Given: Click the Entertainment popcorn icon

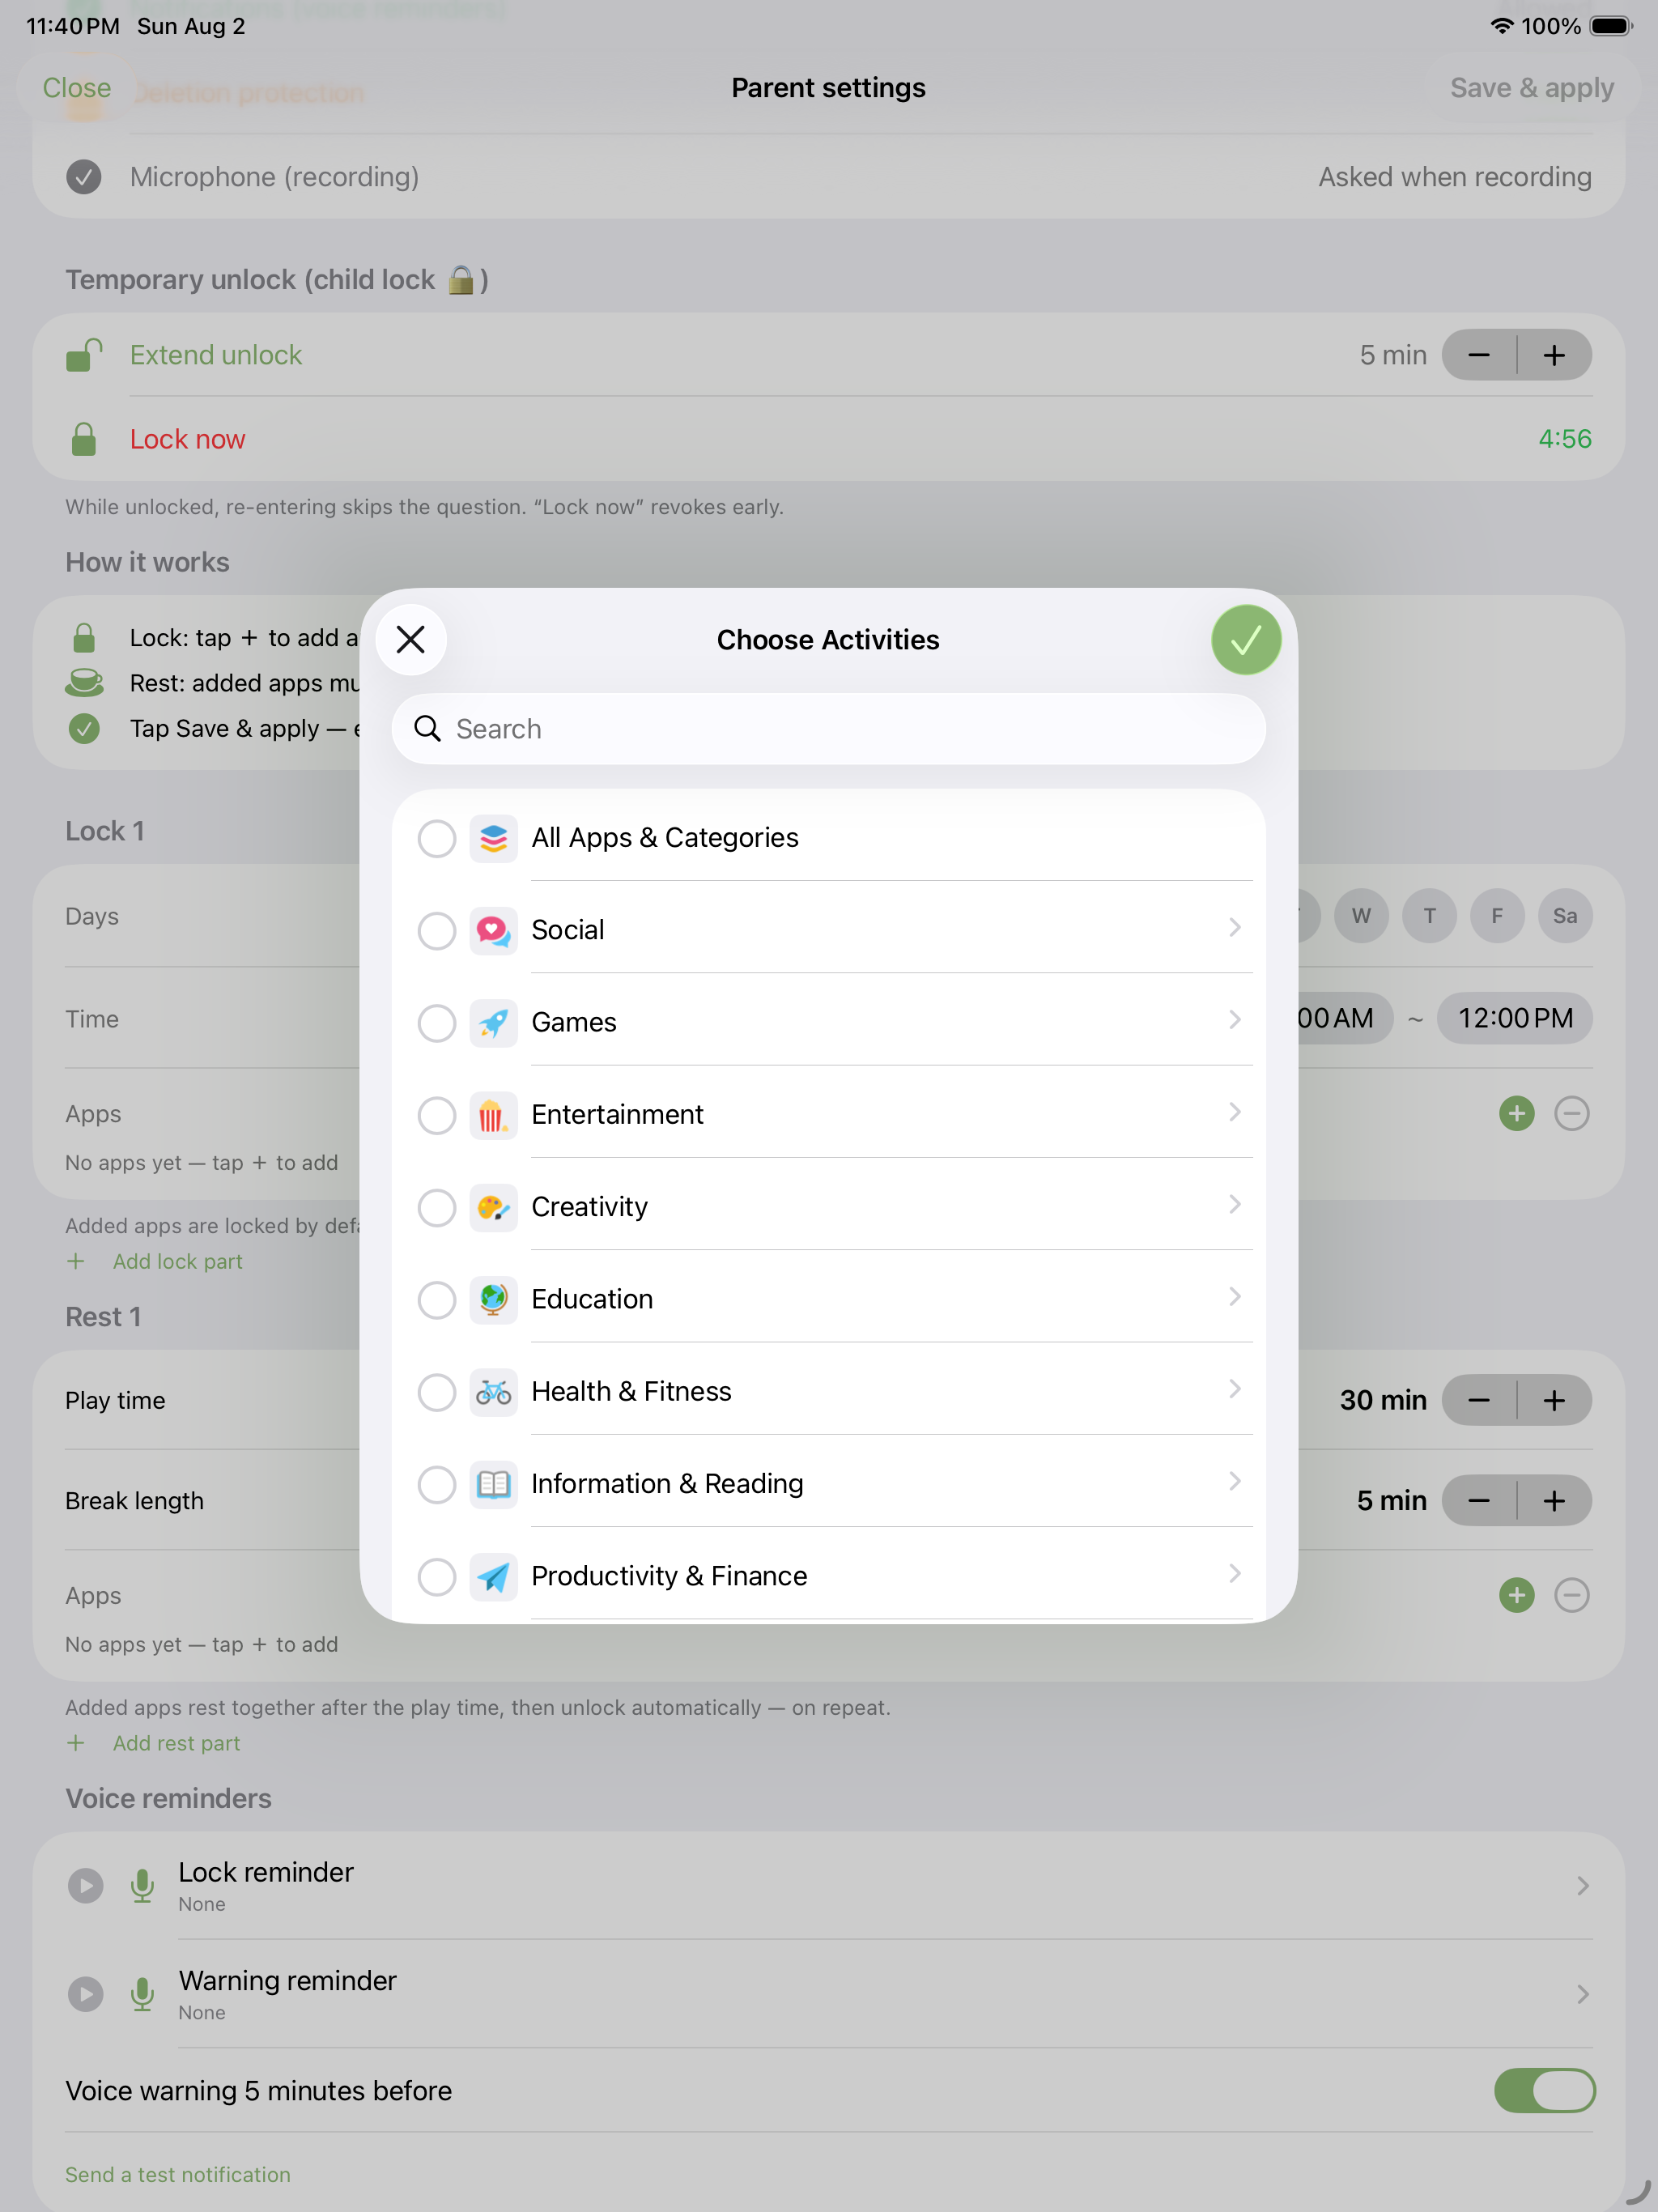Looking at the screenshot, I should [494, 1115].
